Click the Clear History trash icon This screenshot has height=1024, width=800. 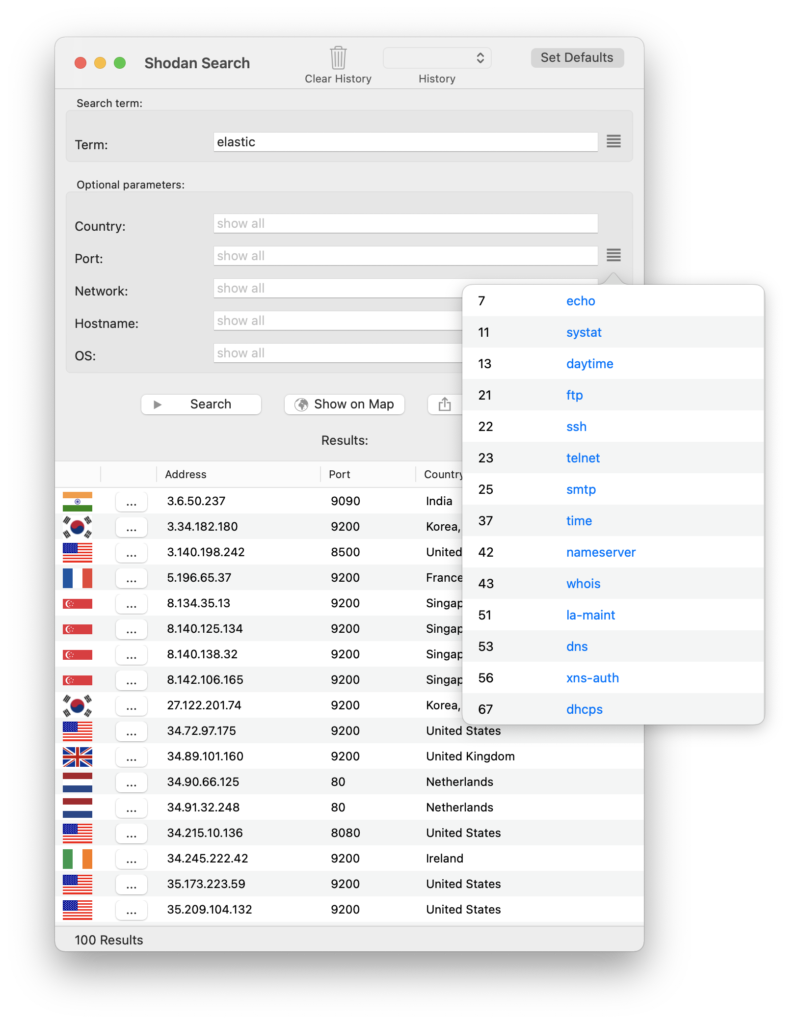tap(338, 57)
